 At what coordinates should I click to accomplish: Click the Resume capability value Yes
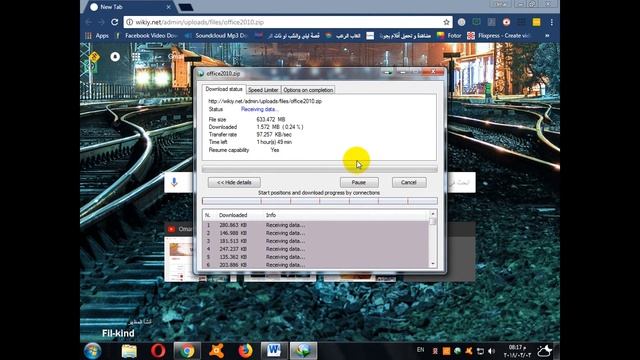tap(275, 150)
